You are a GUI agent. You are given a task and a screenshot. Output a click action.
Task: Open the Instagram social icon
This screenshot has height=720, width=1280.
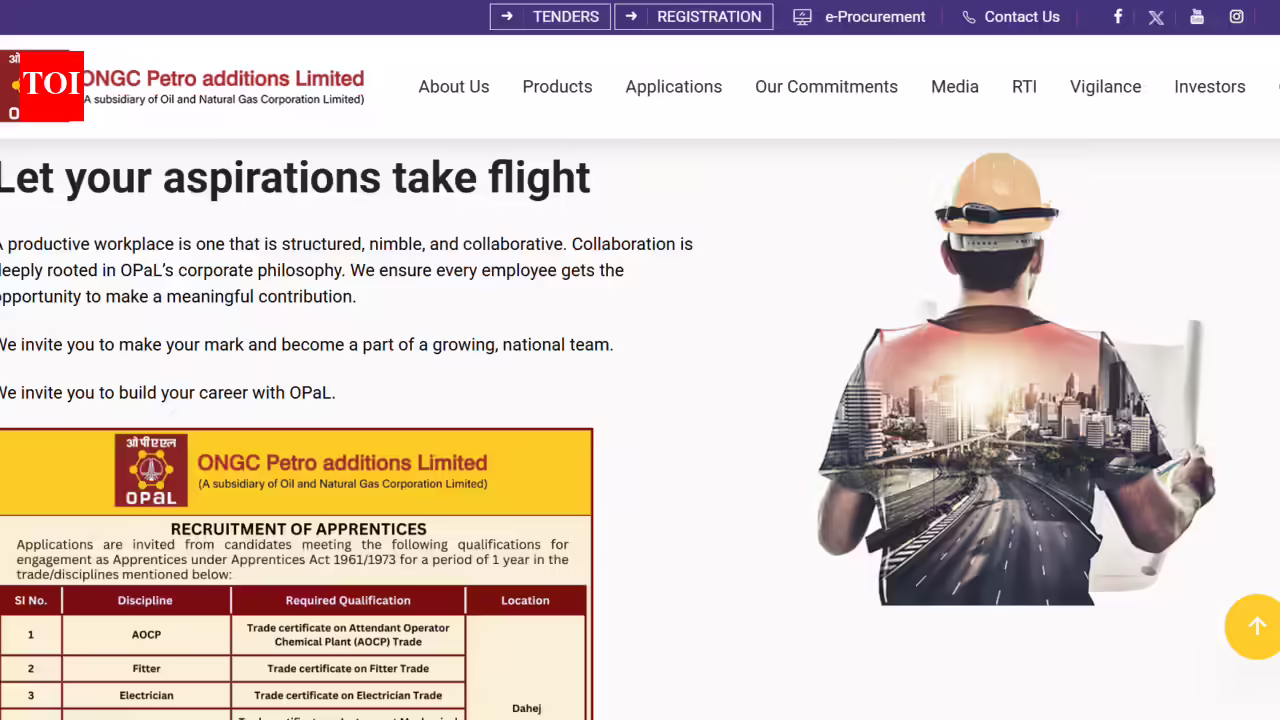(x=1236, y=16)
